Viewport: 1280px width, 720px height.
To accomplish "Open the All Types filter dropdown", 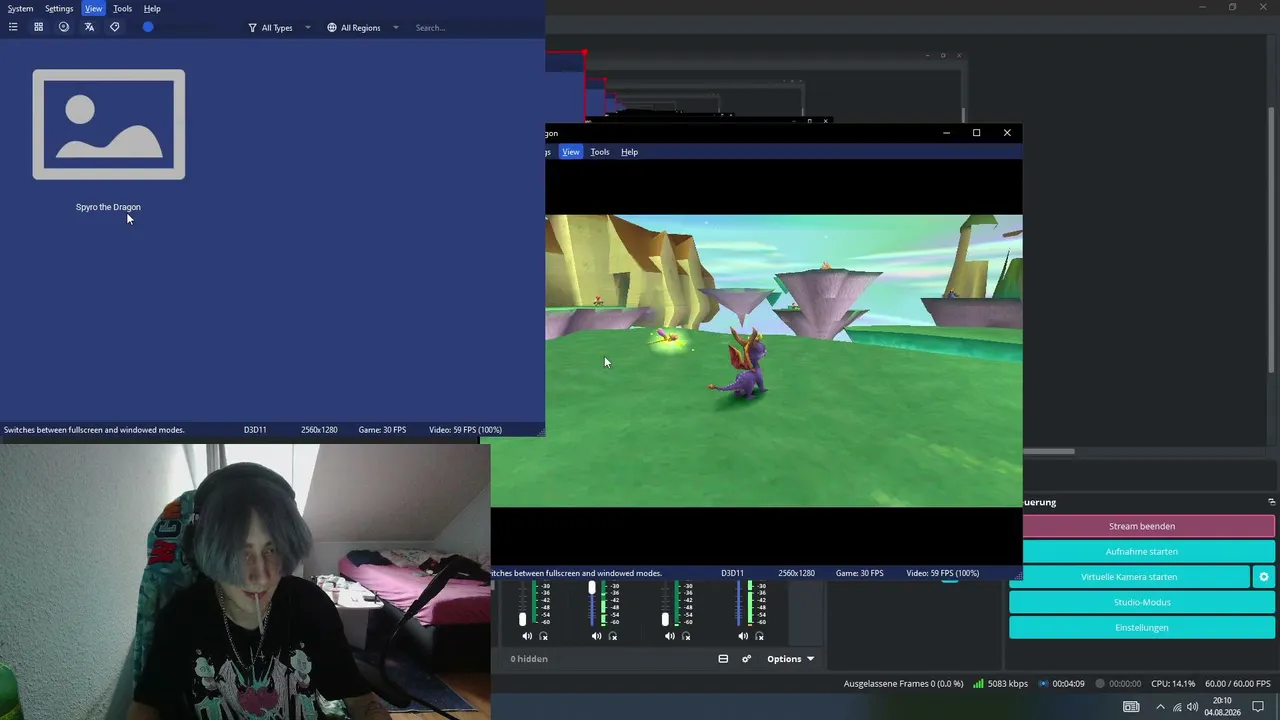I will [279, 28].
